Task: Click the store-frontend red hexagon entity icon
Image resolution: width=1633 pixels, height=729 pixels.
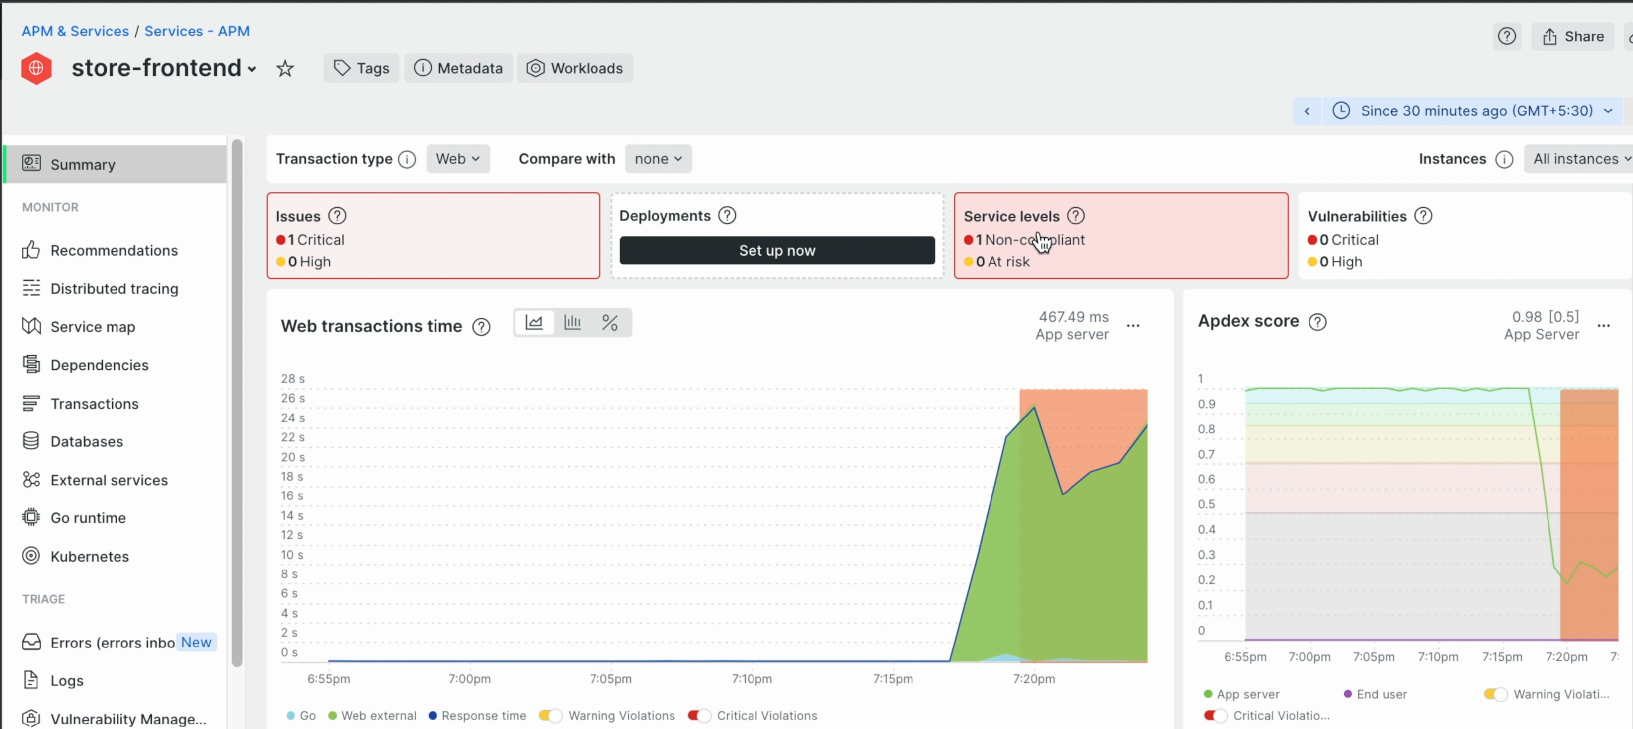Action: 36,68
